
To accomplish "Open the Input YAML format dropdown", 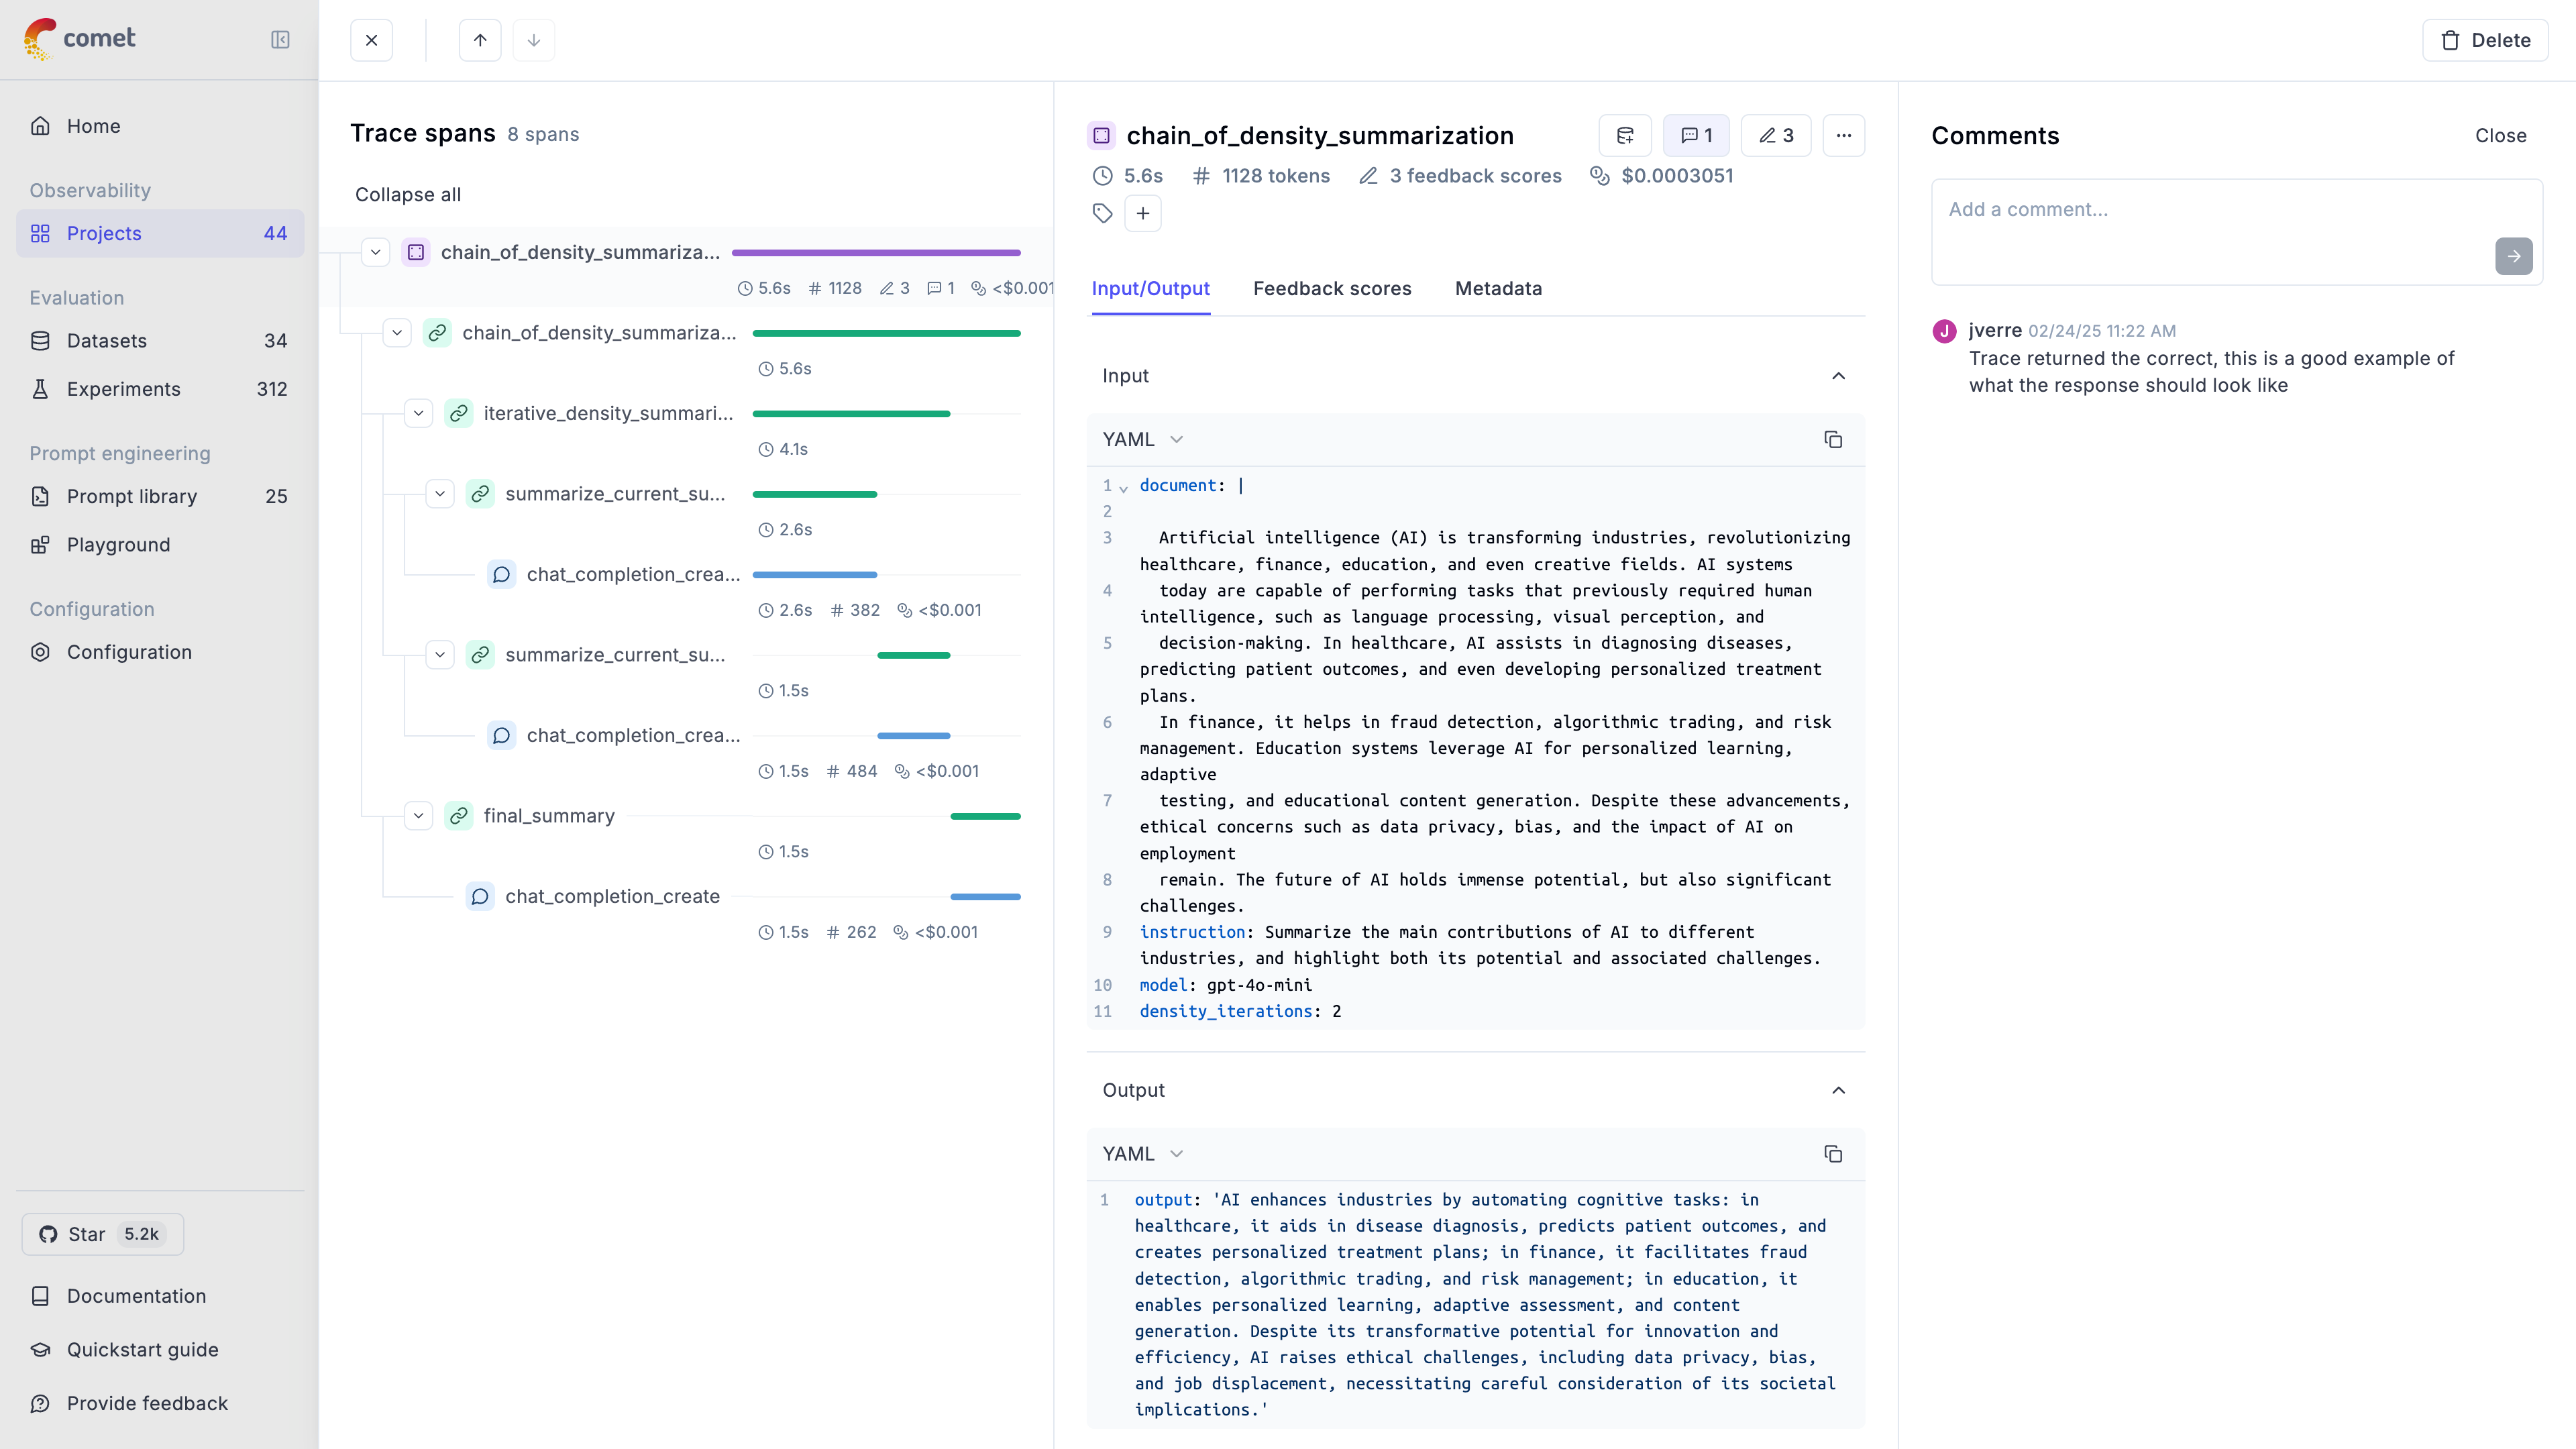I will tap(1143, 440).
